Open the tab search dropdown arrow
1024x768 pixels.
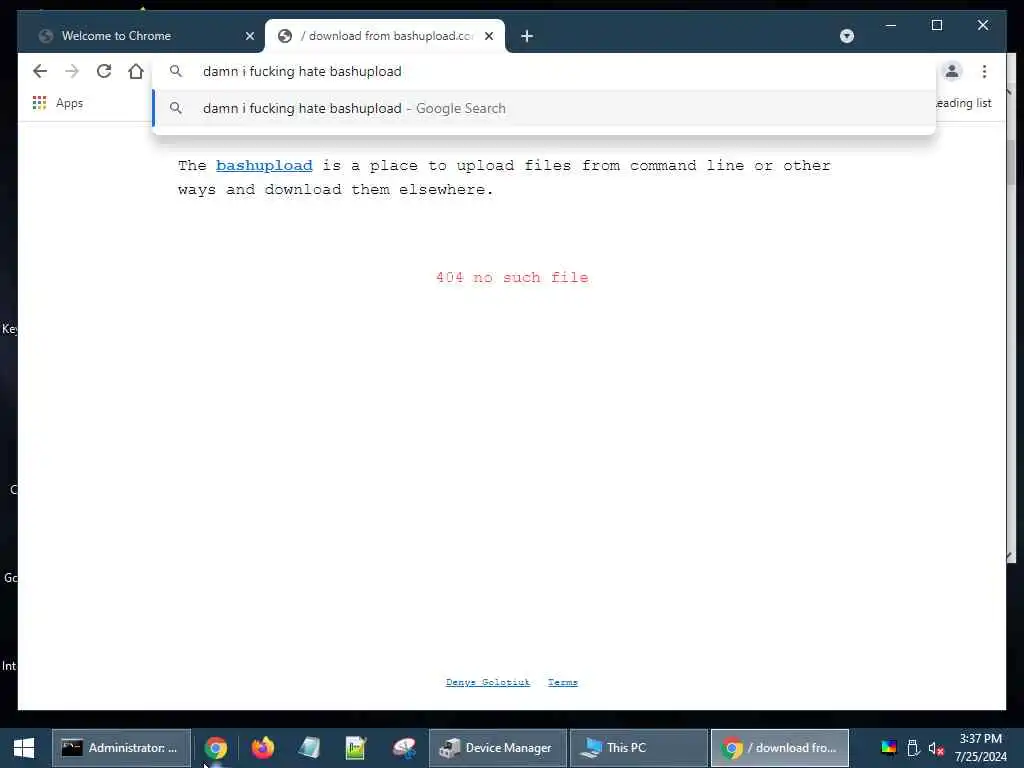click(x=846, y=36)
